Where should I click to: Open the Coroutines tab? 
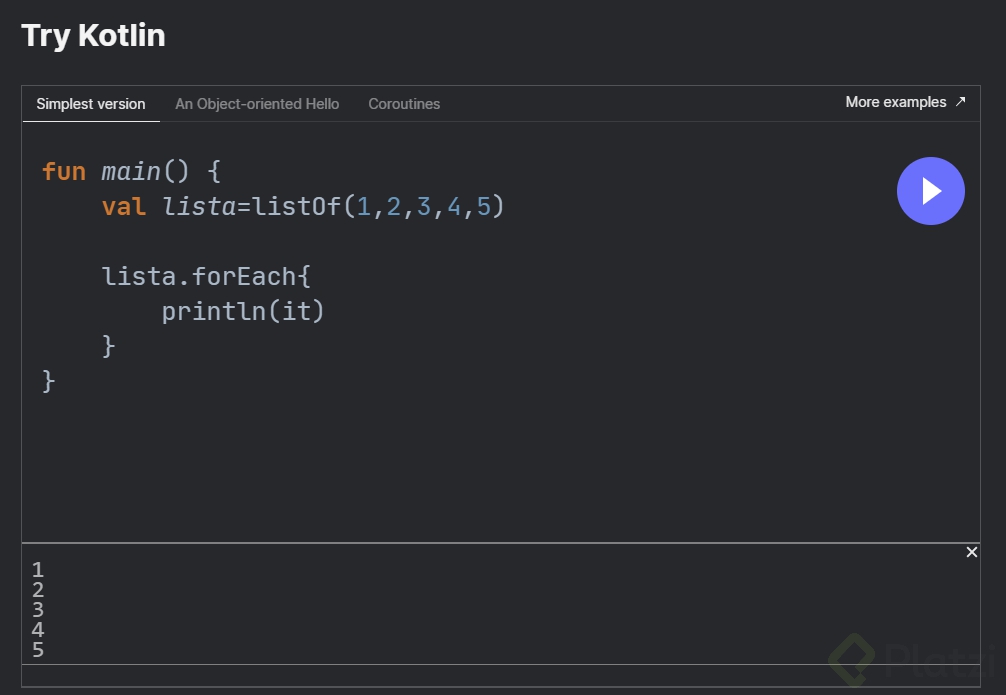[x=404, y=104]
